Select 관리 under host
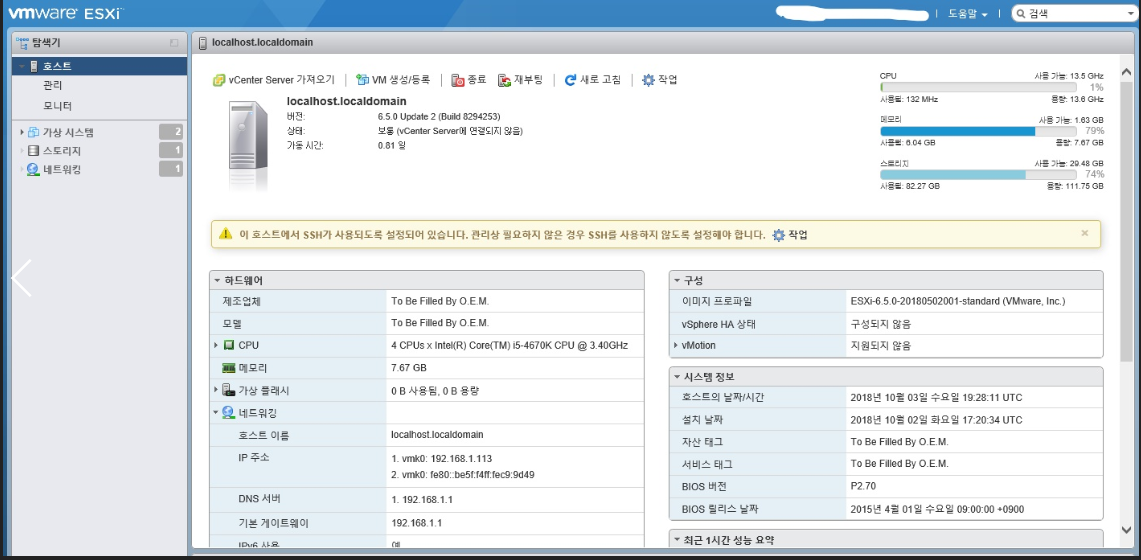Image resolution: width=1141 pixels, height=560 pixels. pos(52,86)
